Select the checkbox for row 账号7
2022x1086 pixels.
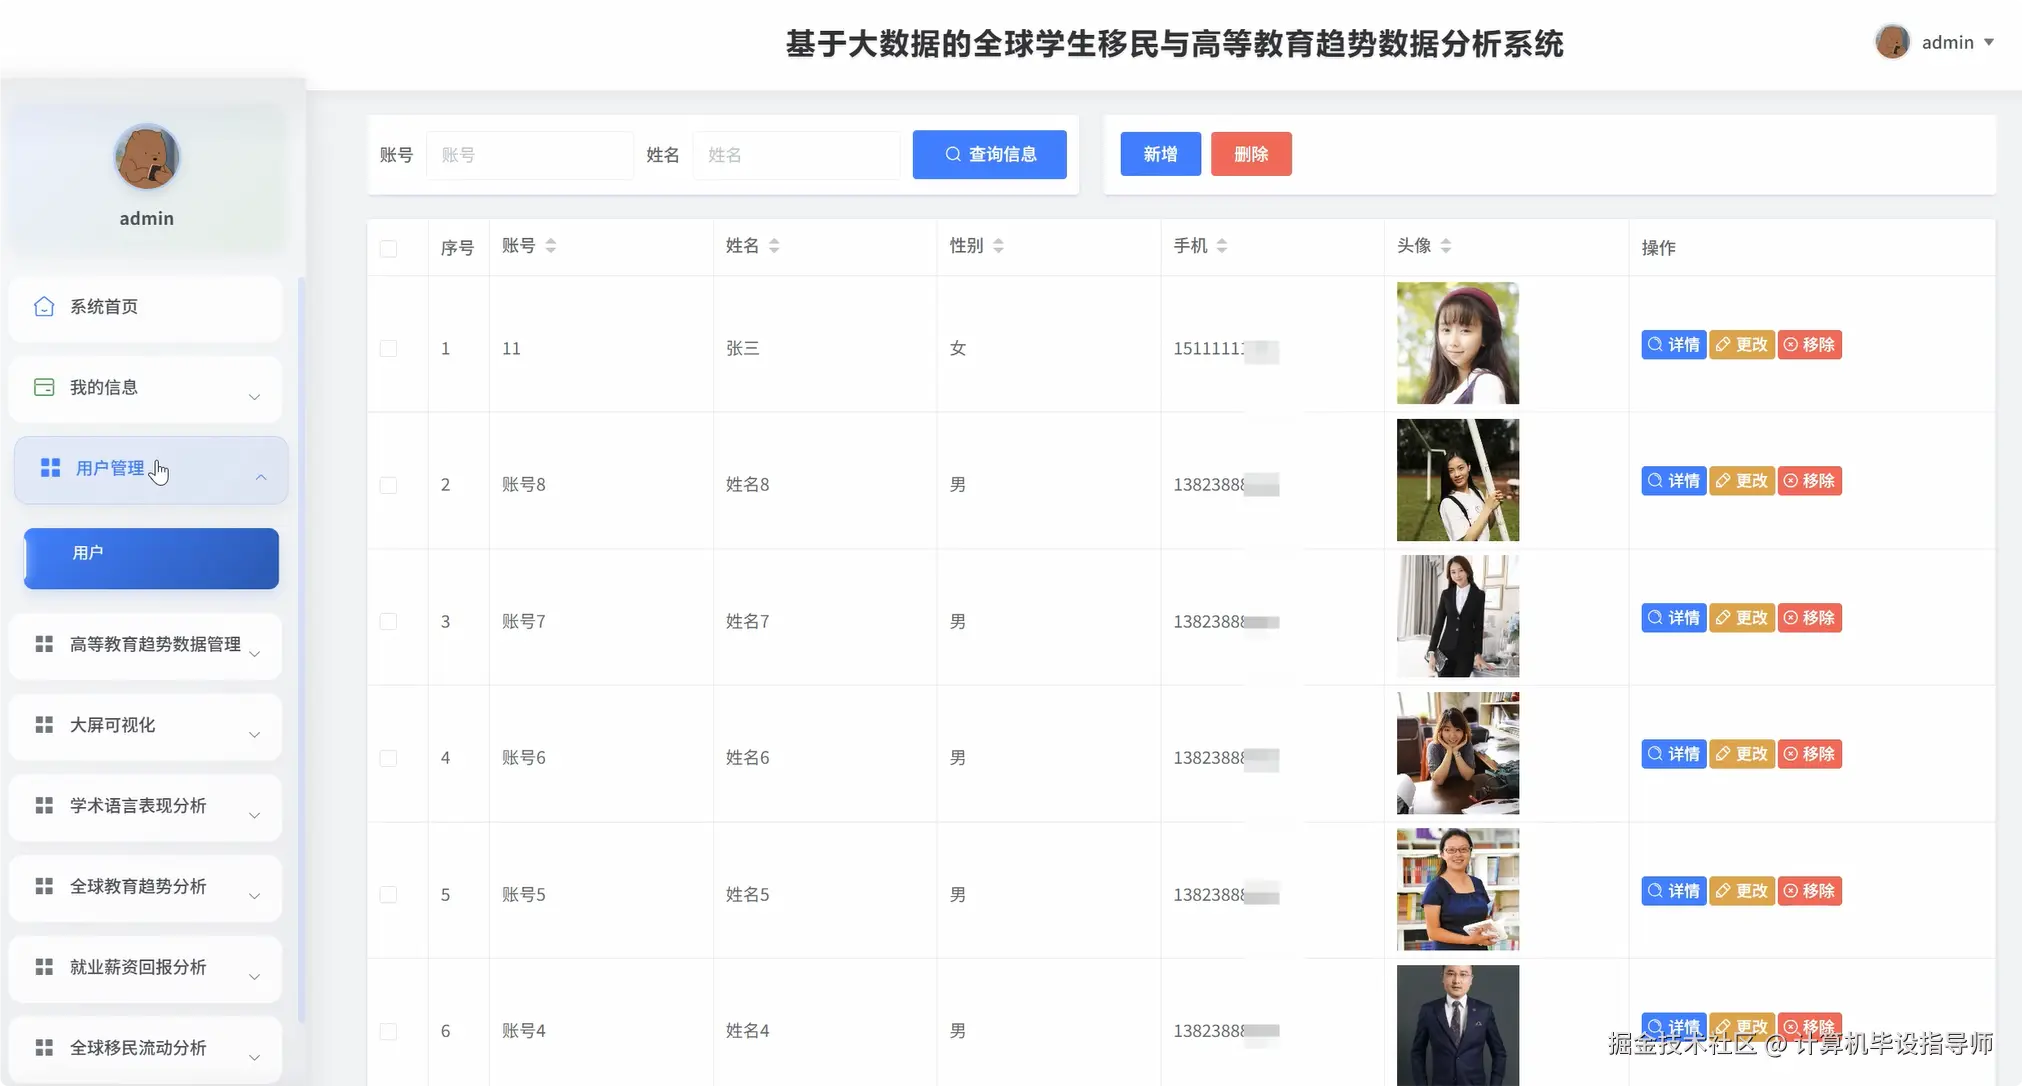389,622
